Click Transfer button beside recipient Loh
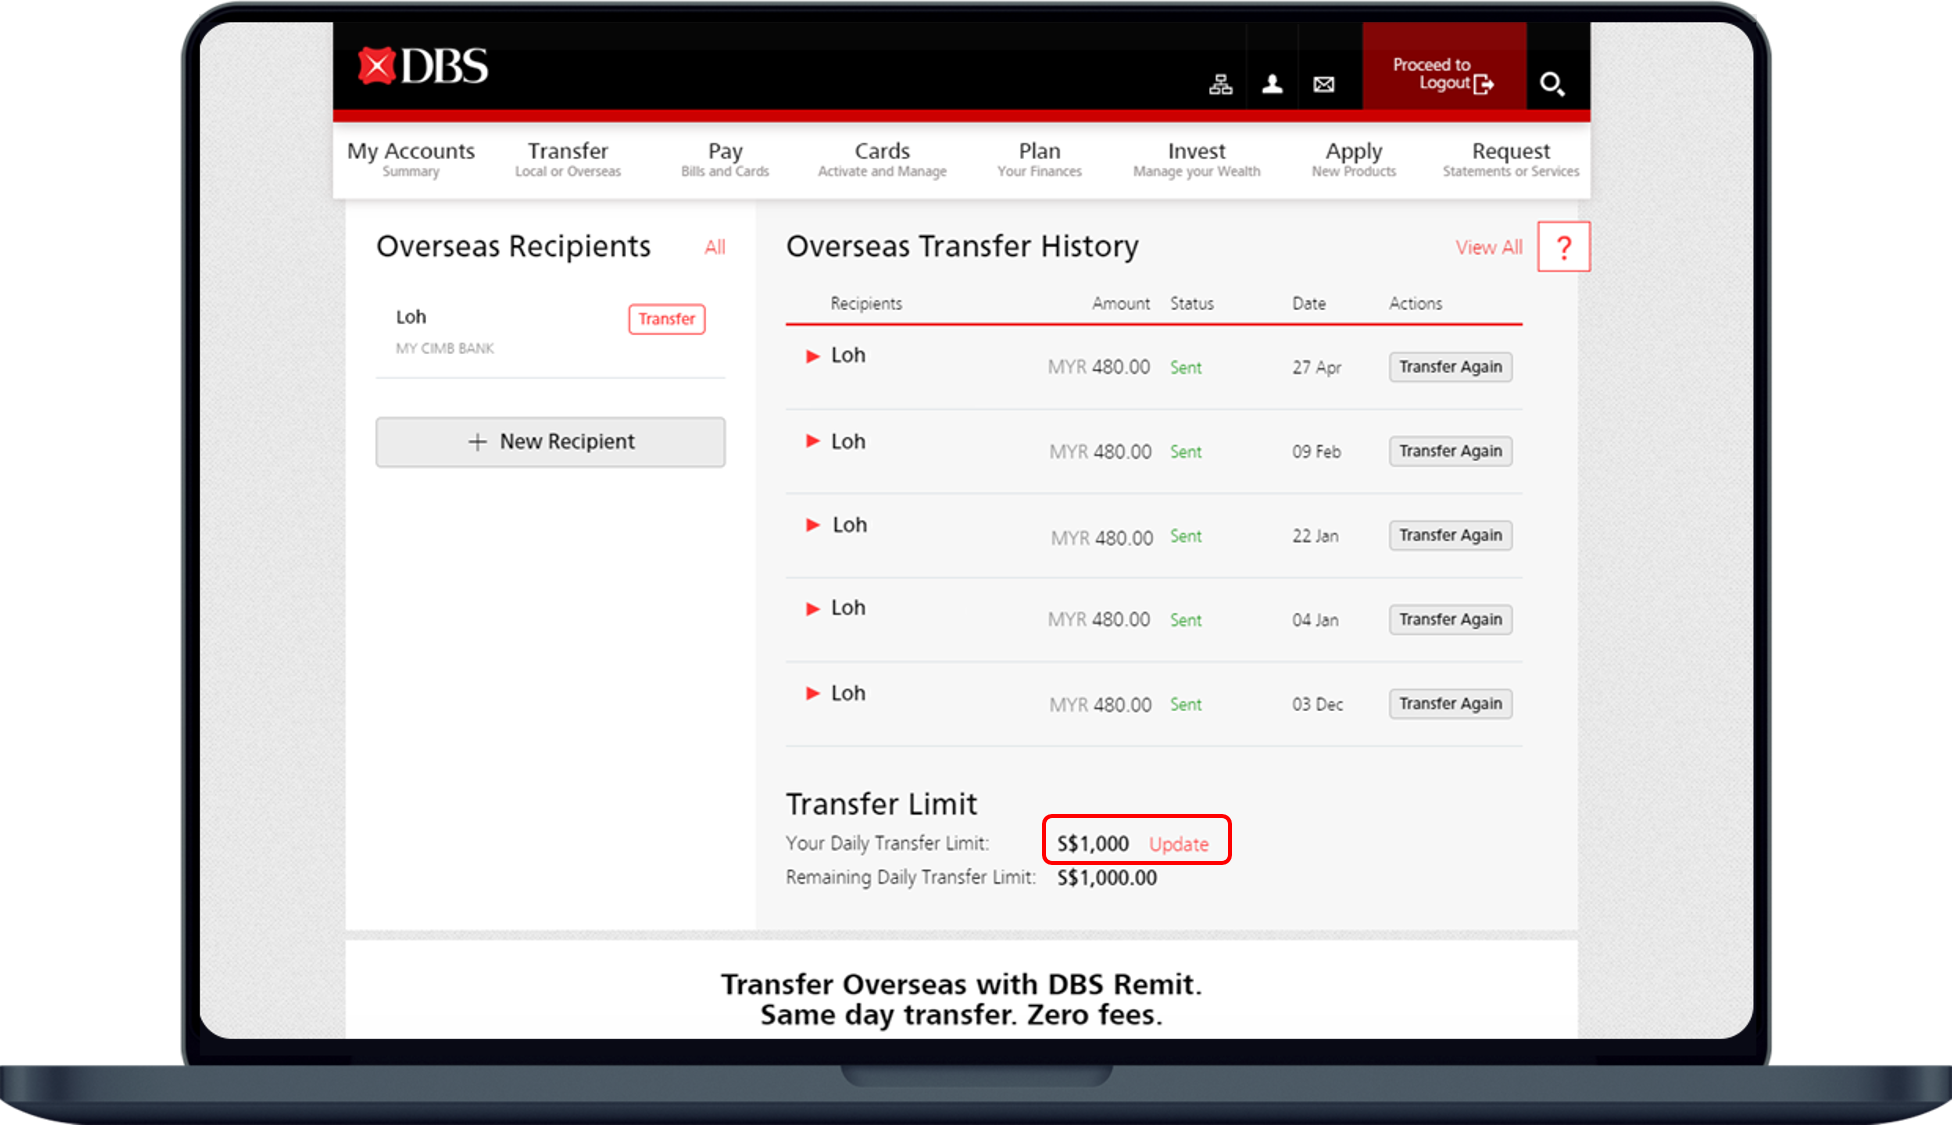Image resolution: width=1952 pixels, height=1125 pixels. click(x=666, y=319)
